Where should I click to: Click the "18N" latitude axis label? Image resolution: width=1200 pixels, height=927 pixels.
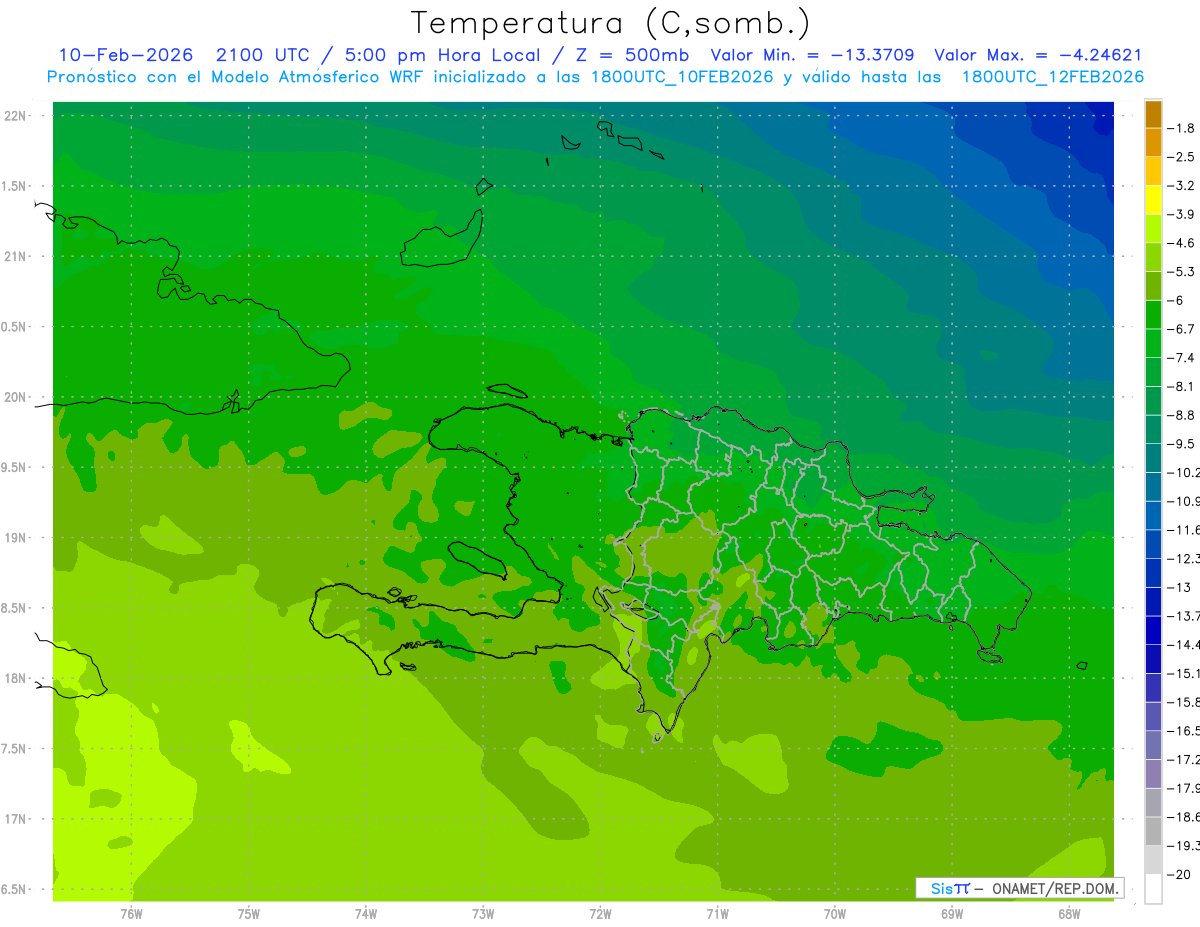point(16,678)
